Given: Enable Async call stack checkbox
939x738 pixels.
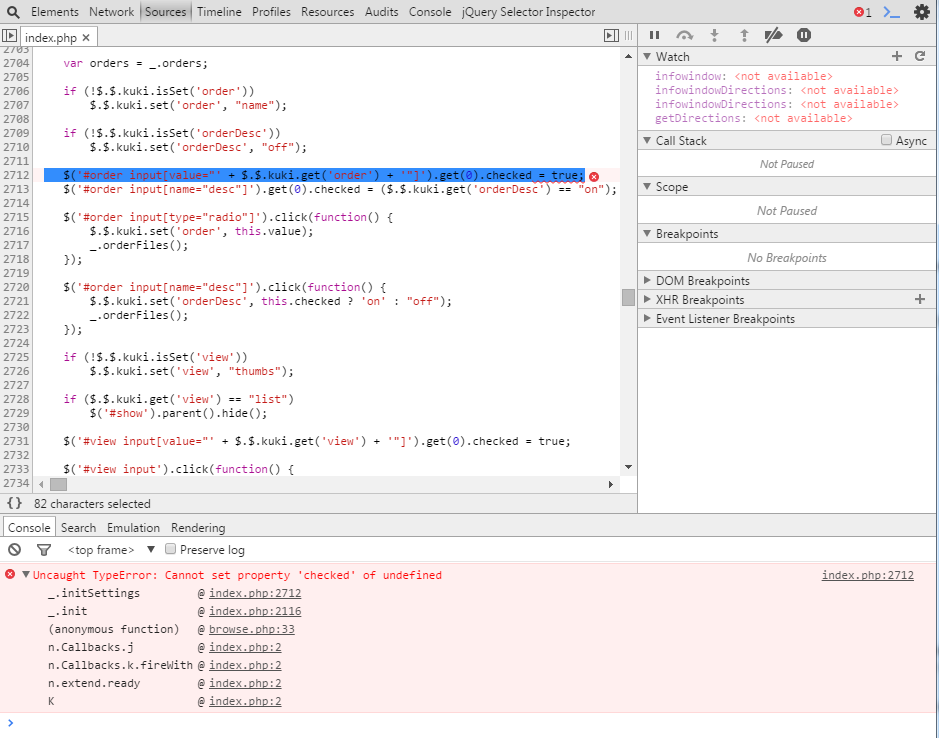Looking at the screenshot, I should pos(886,141).
